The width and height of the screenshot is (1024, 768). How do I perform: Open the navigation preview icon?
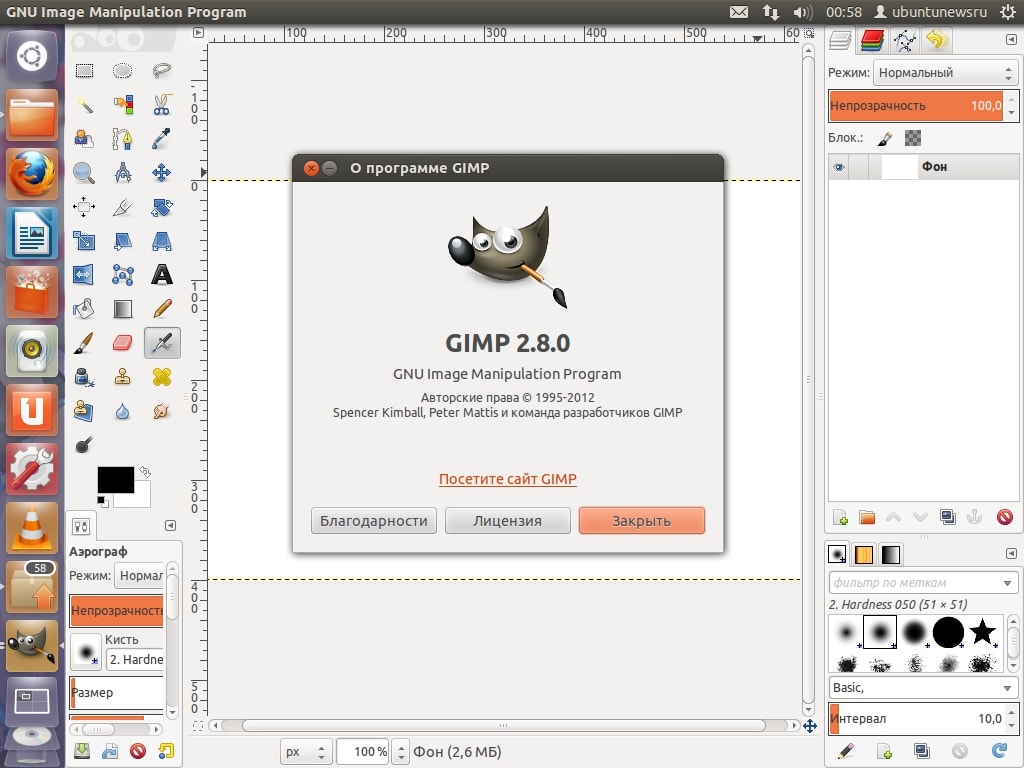(x=810, y=726)
